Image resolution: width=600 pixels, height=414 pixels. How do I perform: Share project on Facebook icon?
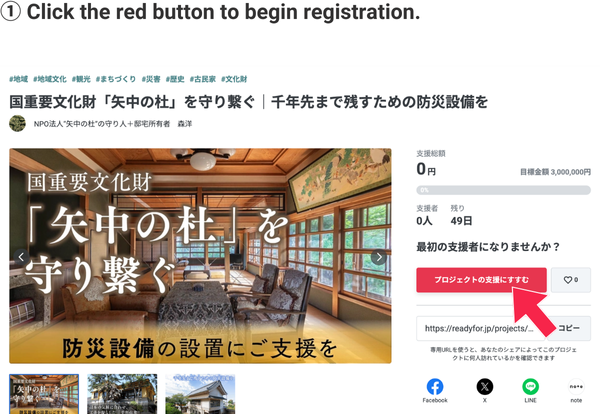[x=435, y=387]
